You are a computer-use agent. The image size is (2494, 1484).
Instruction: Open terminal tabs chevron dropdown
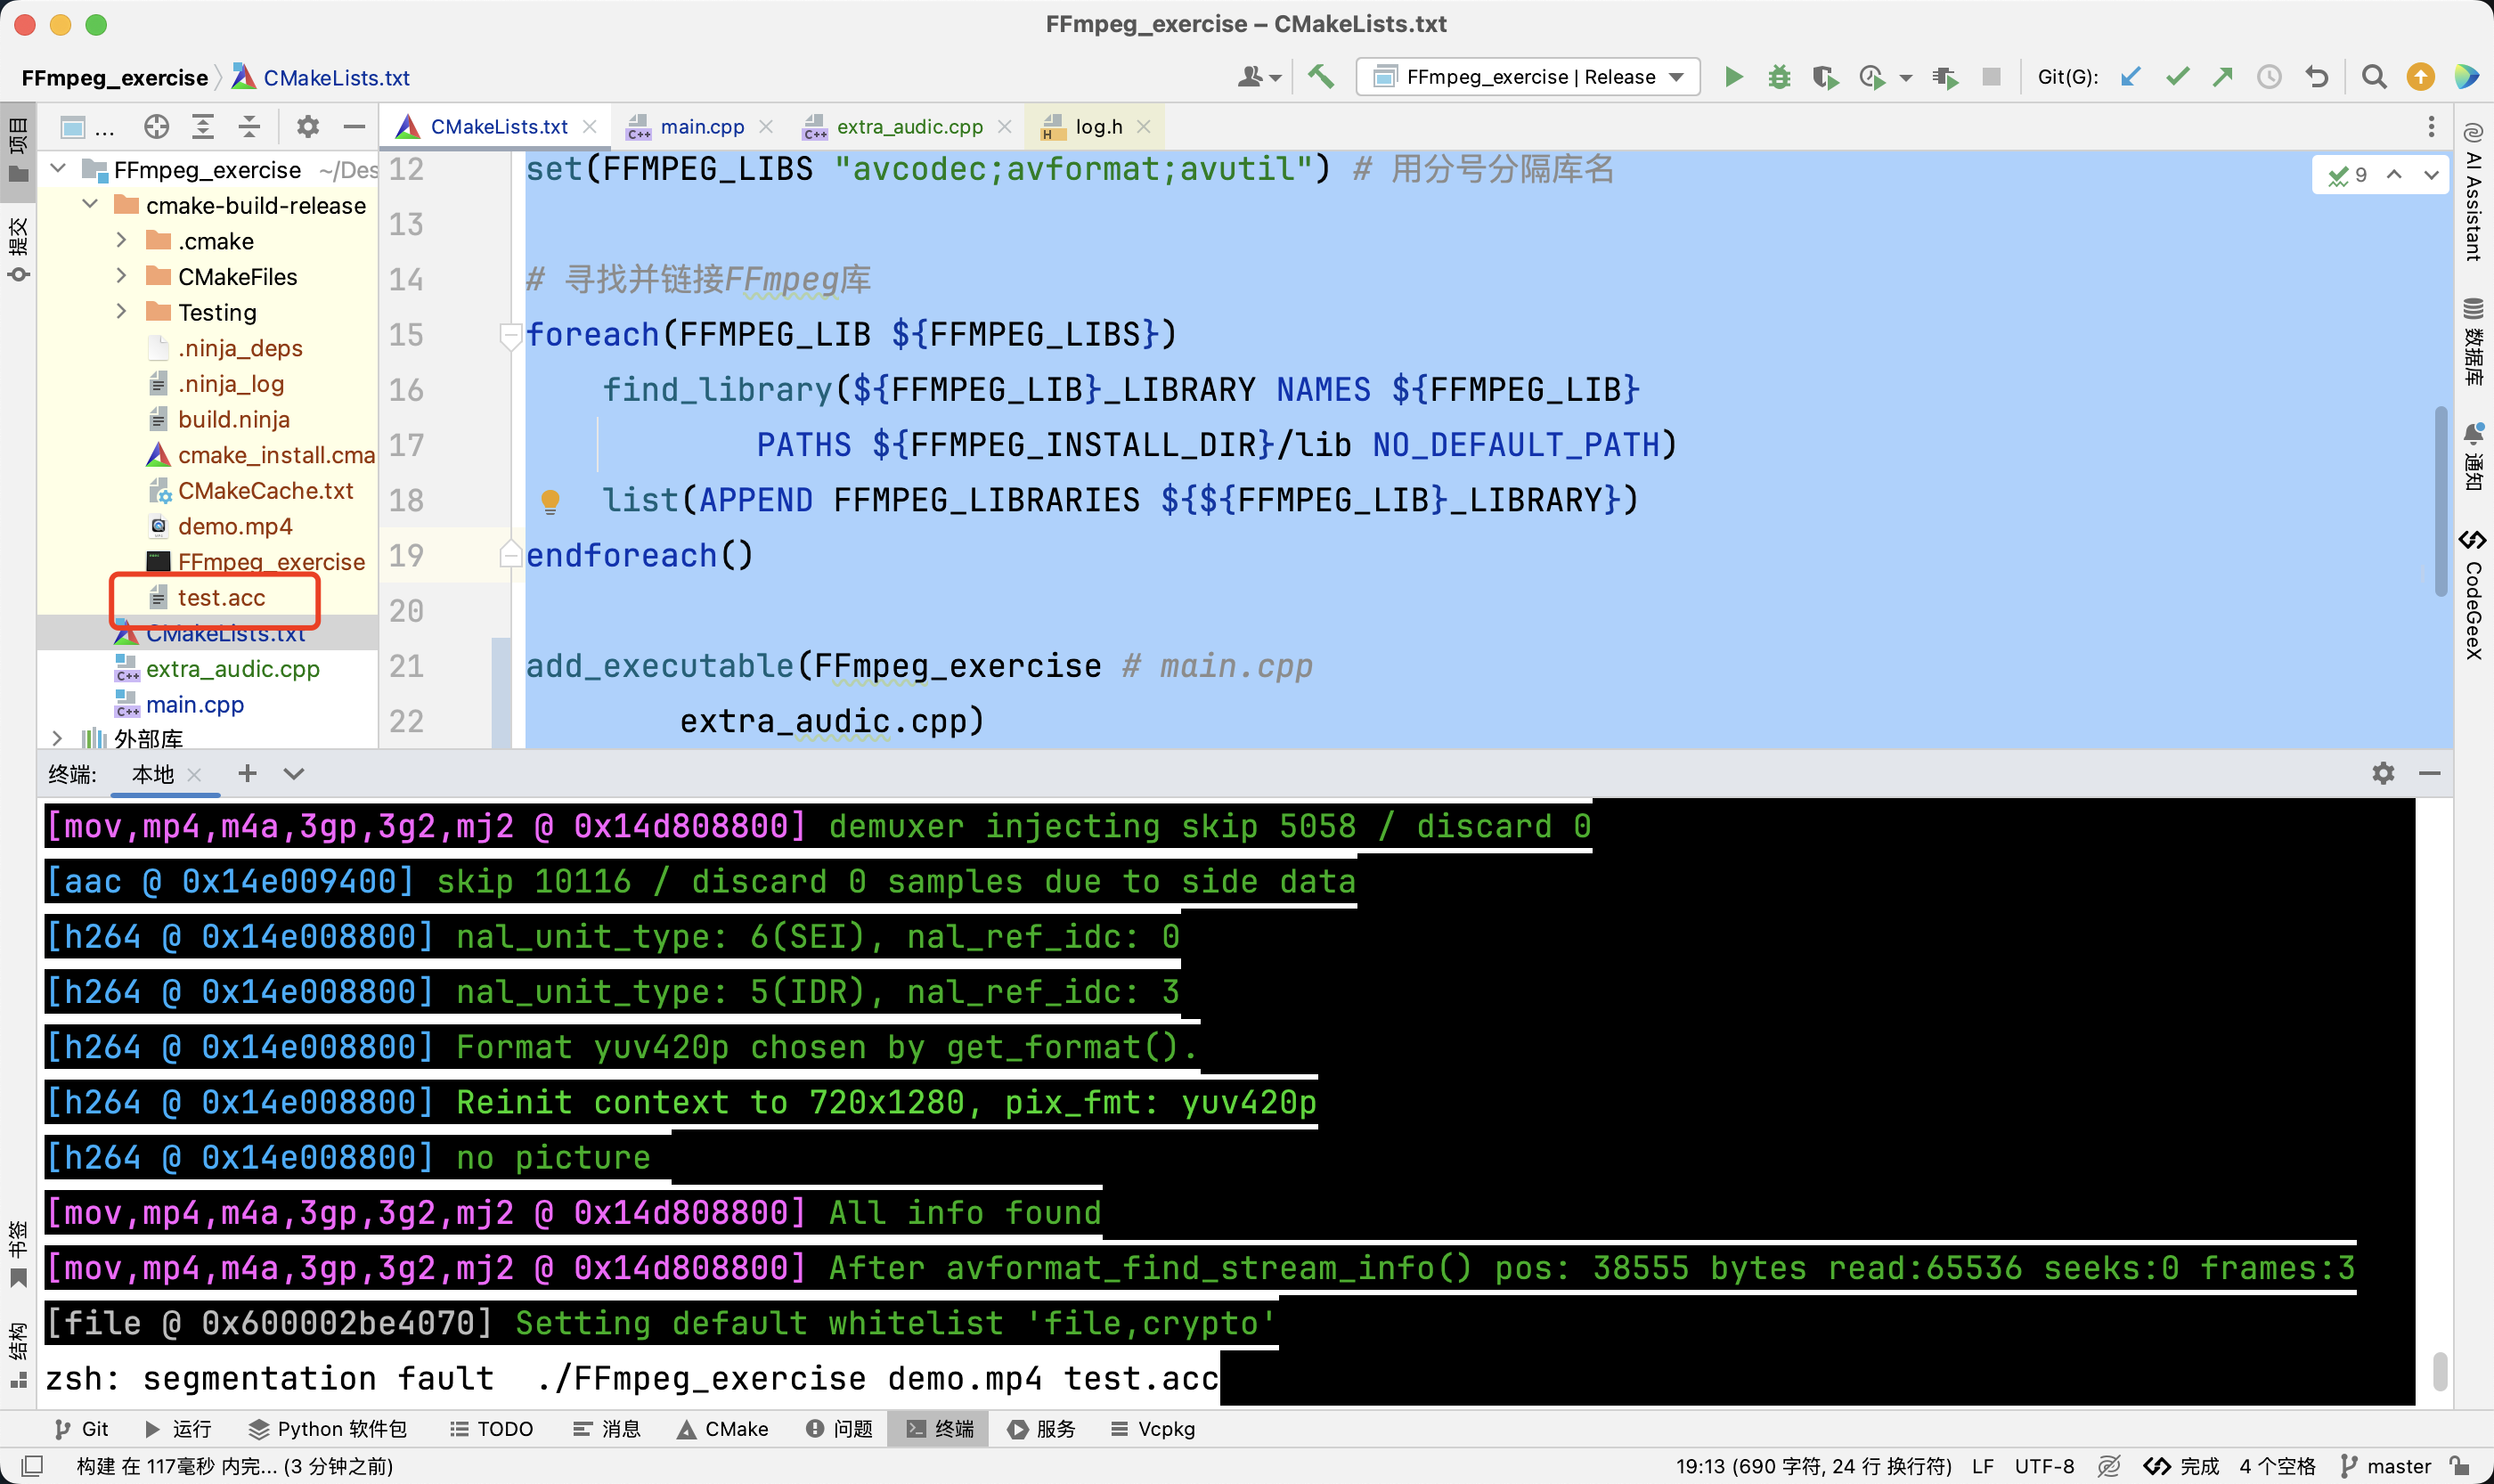[293, 773]
